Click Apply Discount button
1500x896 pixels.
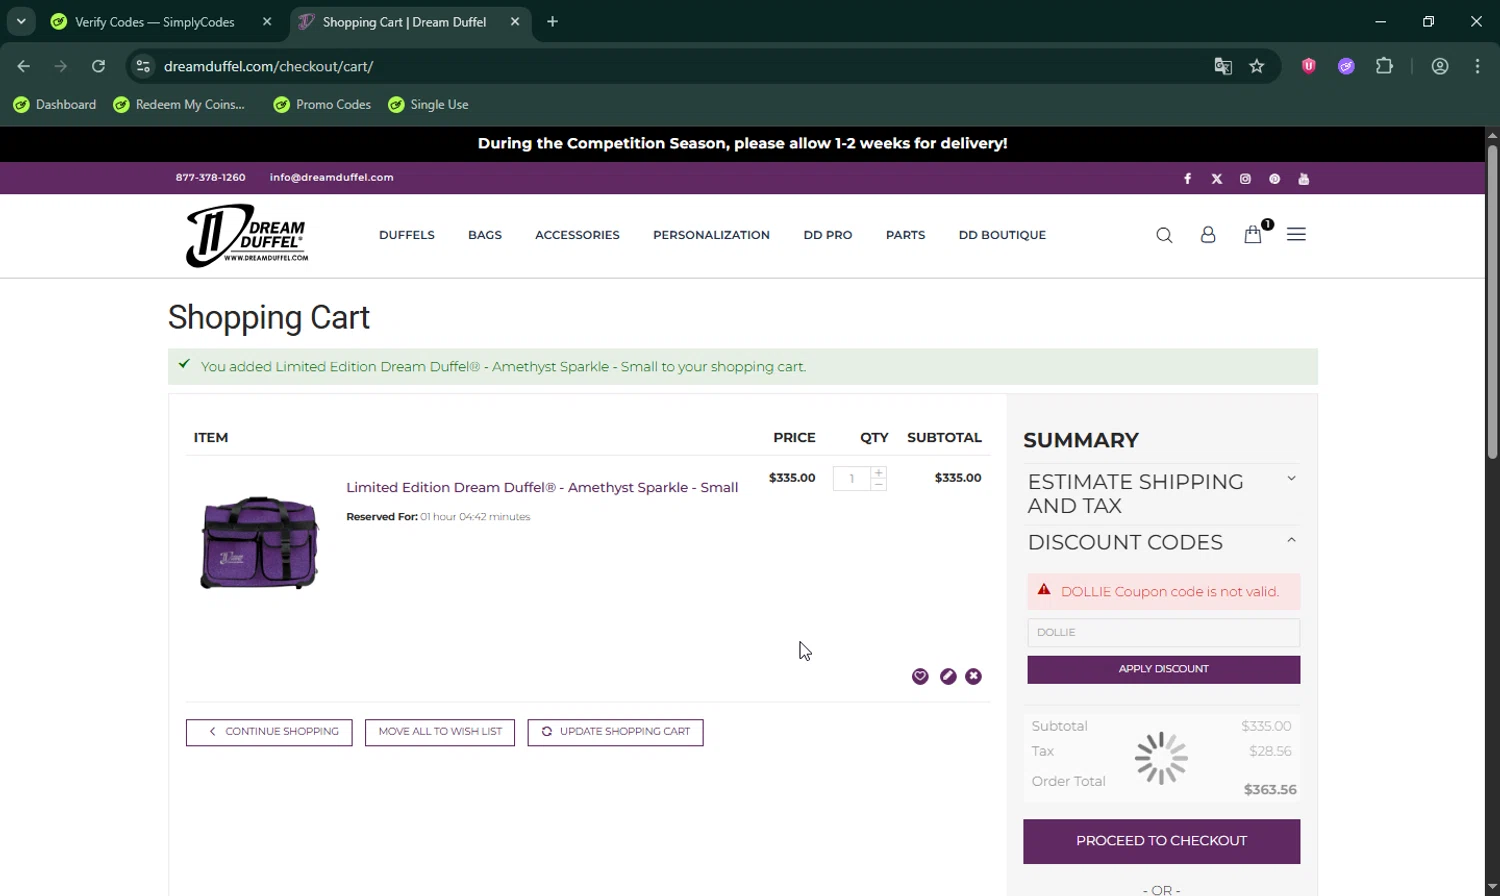tap(1163, 669)
